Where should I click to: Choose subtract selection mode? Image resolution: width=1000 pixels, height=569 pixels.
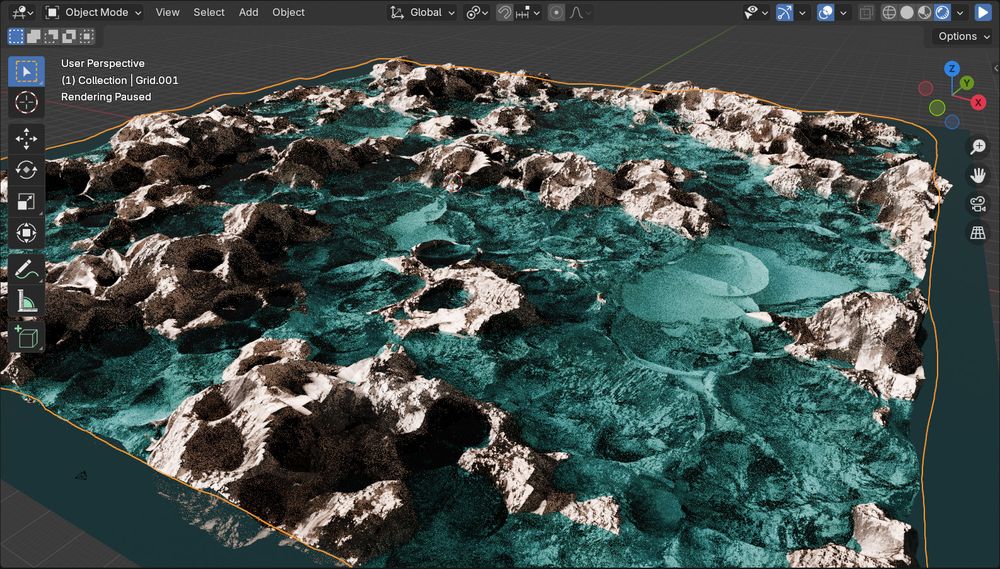(x=52, y=36)
